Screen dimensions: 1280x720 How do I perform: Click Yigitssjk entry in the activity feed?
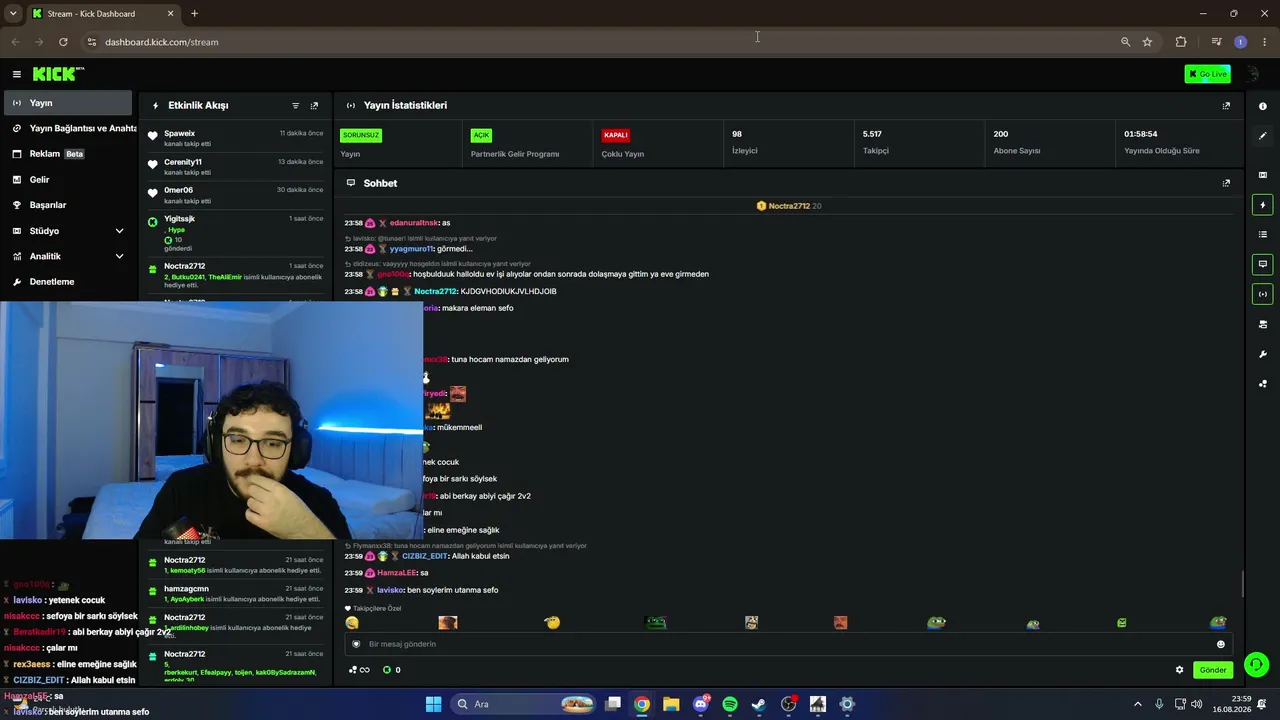[180, 219]
